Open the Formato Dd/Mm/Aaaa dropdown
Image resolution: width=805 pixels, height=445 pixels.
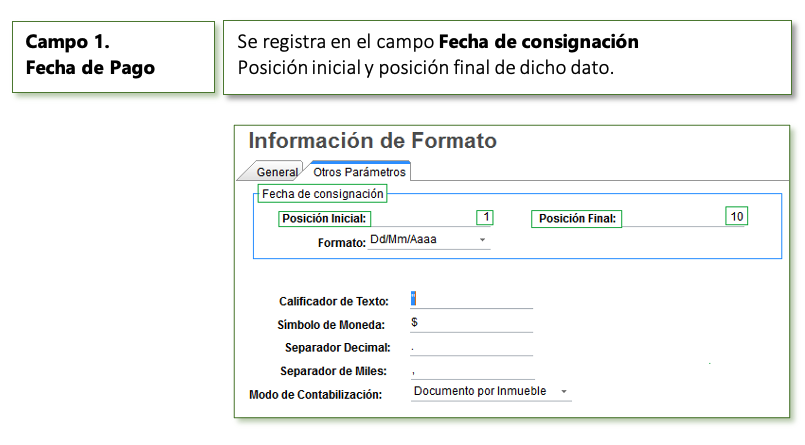click(430, 240)
